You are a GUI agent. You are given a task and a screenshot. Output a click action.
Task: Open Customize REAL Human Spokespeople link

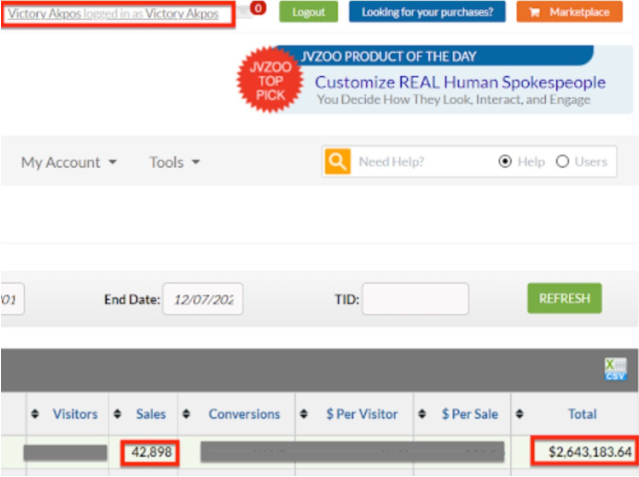click(460, 82)
